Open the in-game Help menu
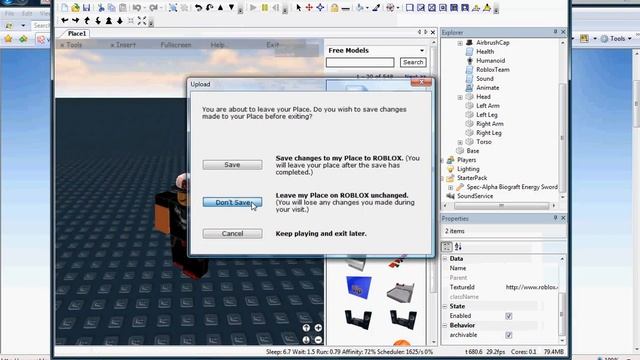The width and height of the screenshot is (640, 360). coord(217,45)
